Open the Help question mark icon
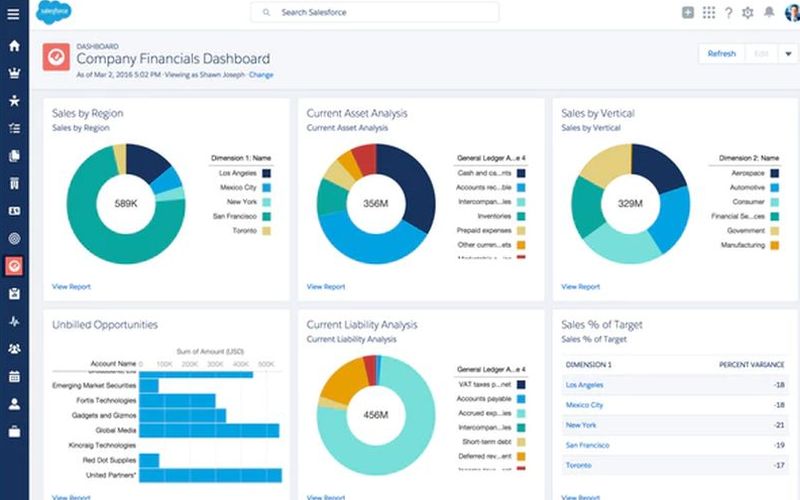This screenshot has height=500, width=800. 729,13
